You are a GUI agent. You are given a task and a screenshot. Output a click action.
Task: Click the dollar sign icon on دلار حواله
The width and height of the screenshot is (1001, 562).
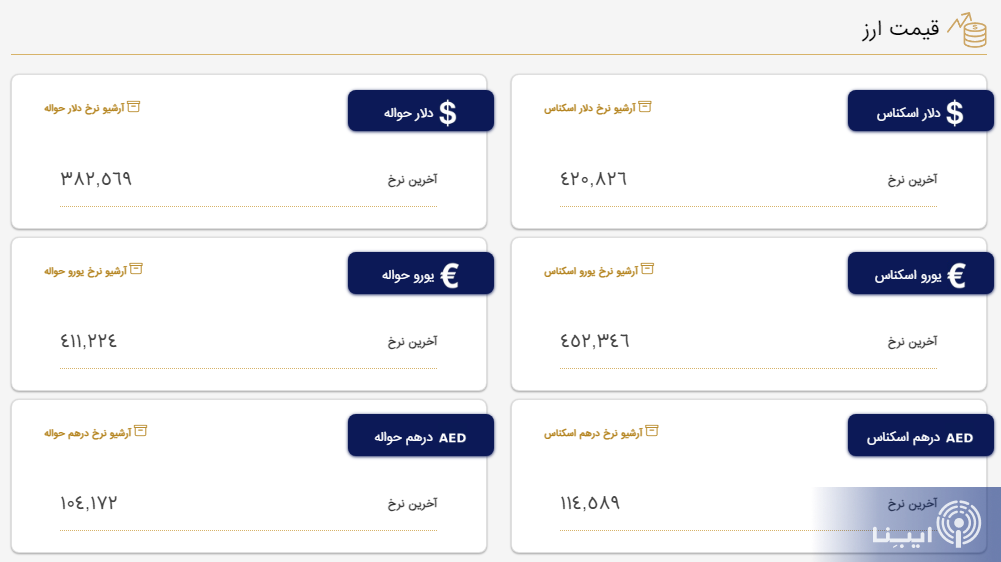pyautogui.click(x=448, y=113)
